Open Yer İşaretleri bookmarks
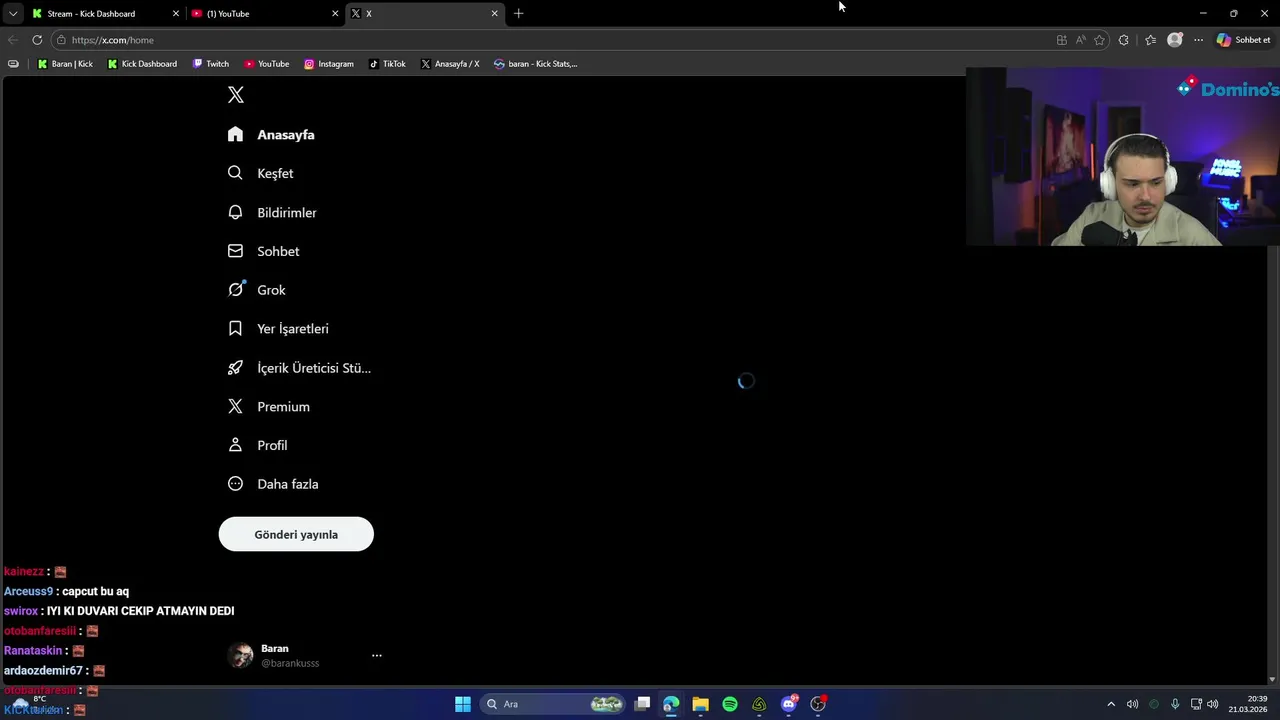 point(278,328)
